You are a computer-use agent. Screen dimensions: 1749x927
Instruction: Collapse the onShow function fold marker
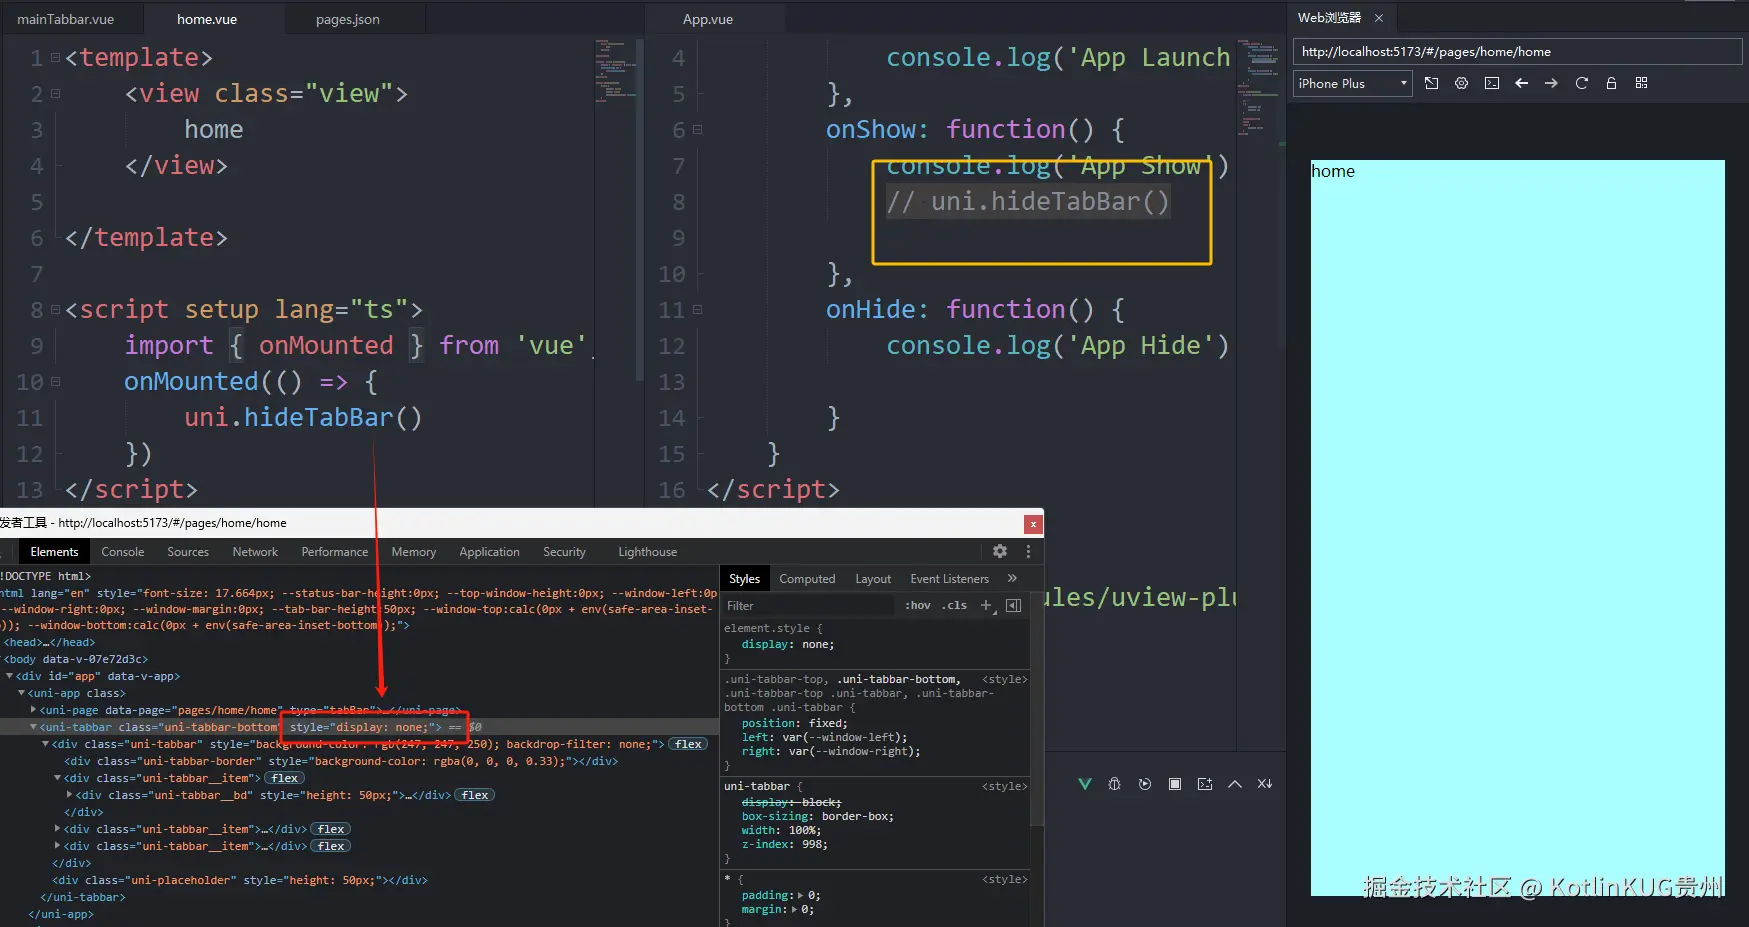point(698,130)
